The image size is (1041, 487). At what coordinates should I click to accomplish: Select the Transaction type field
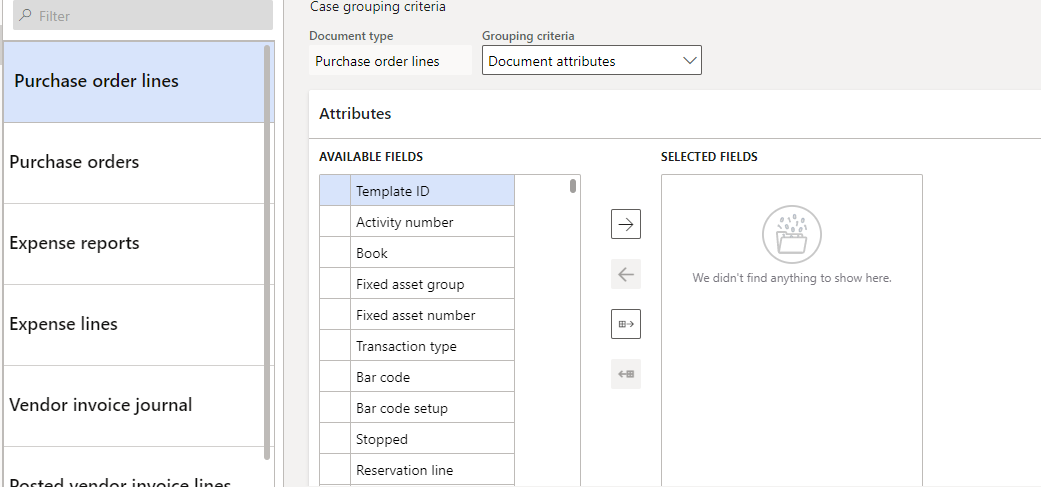pos(432,346)
